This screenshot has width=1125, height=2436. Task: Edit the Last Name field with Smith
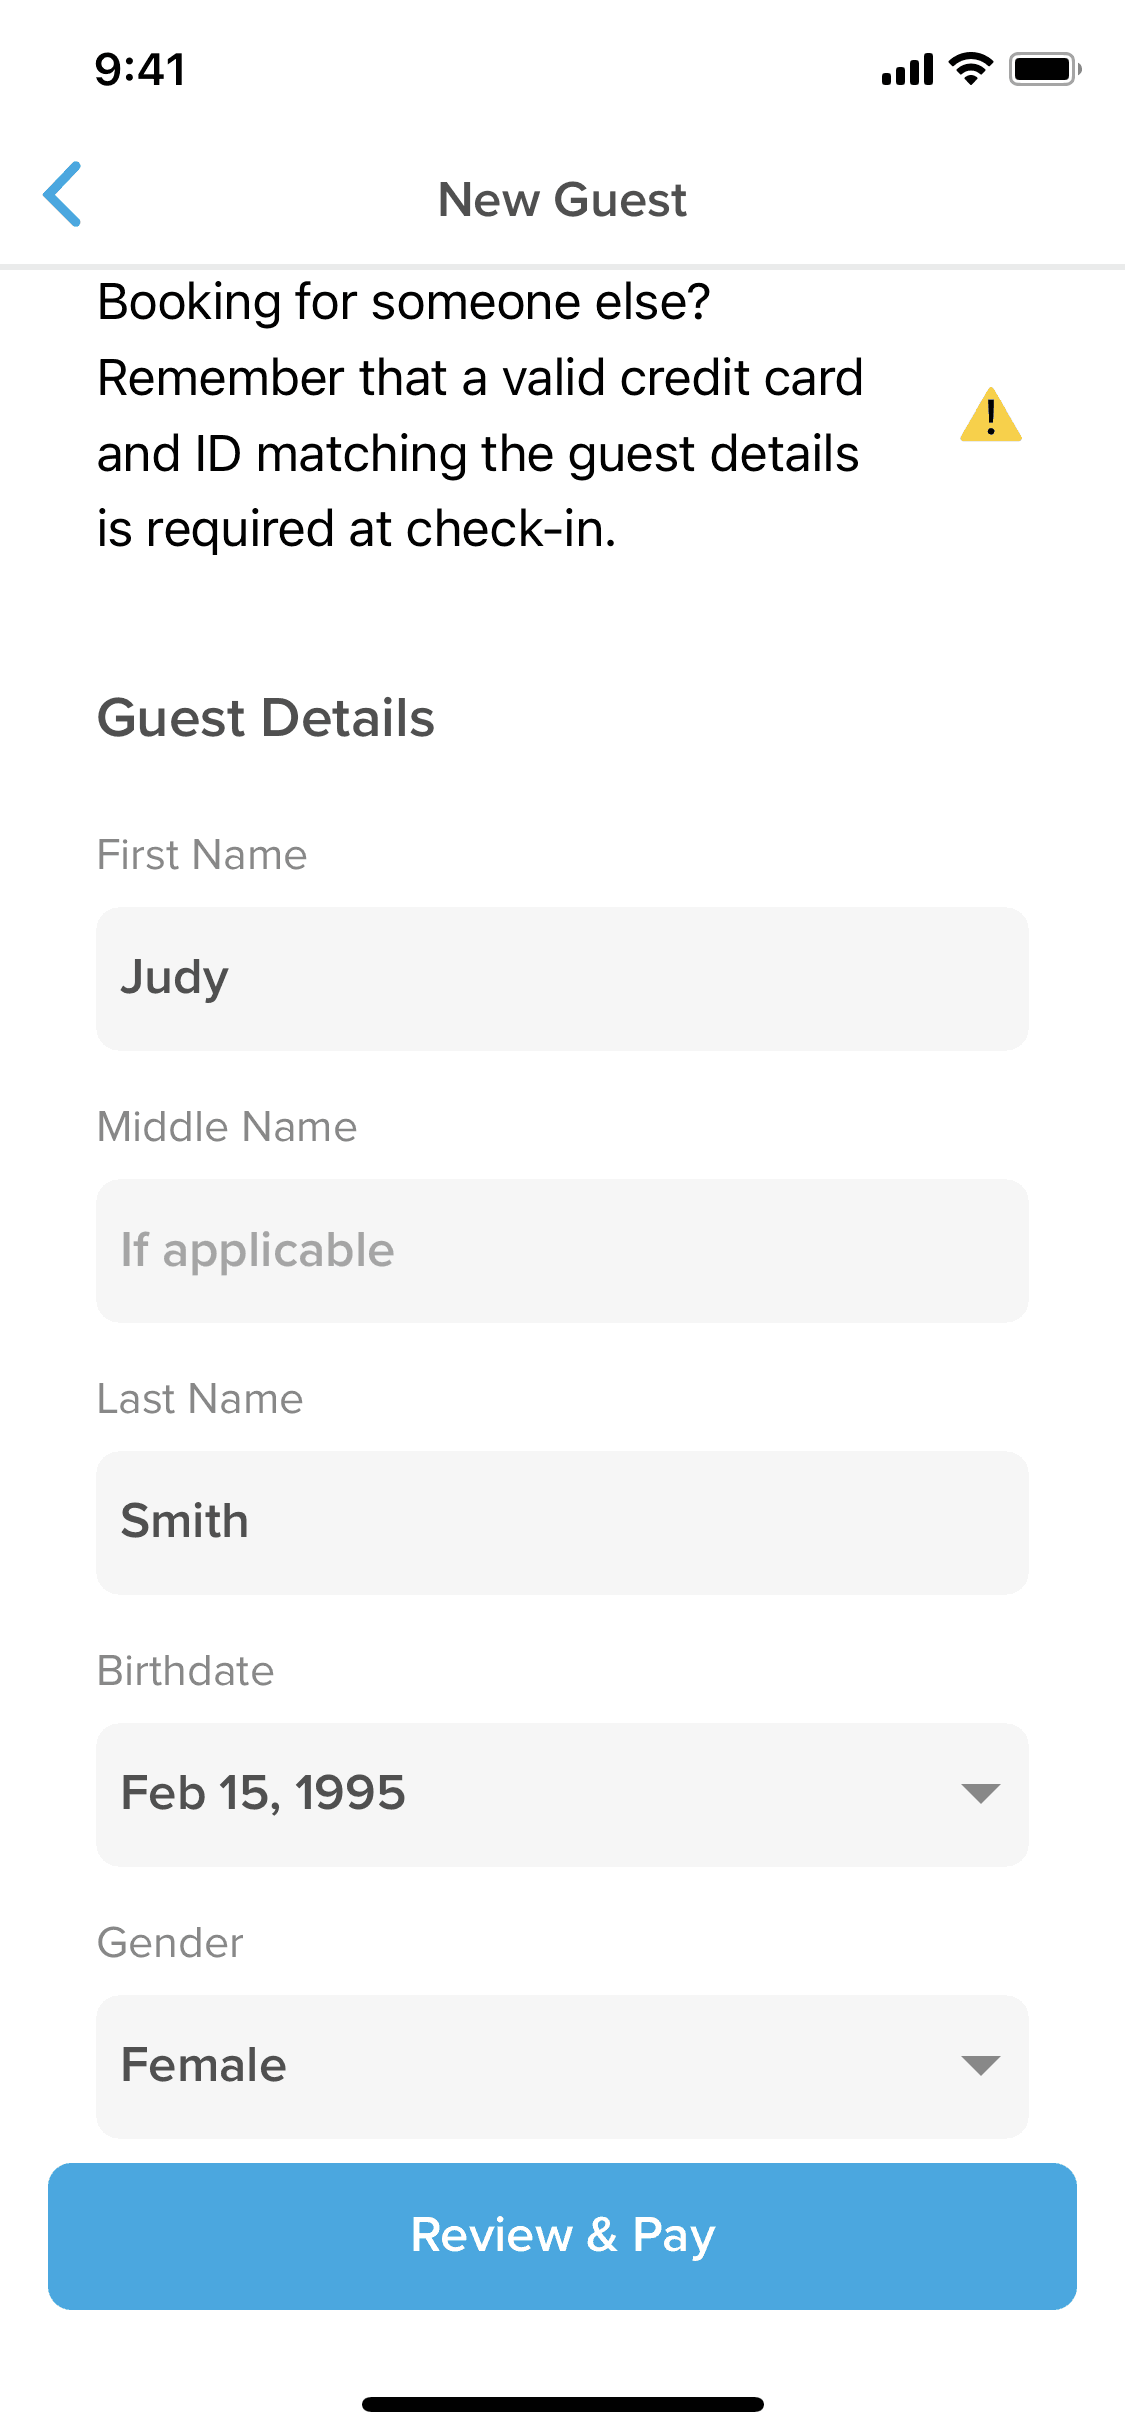tap(562, 1522)
